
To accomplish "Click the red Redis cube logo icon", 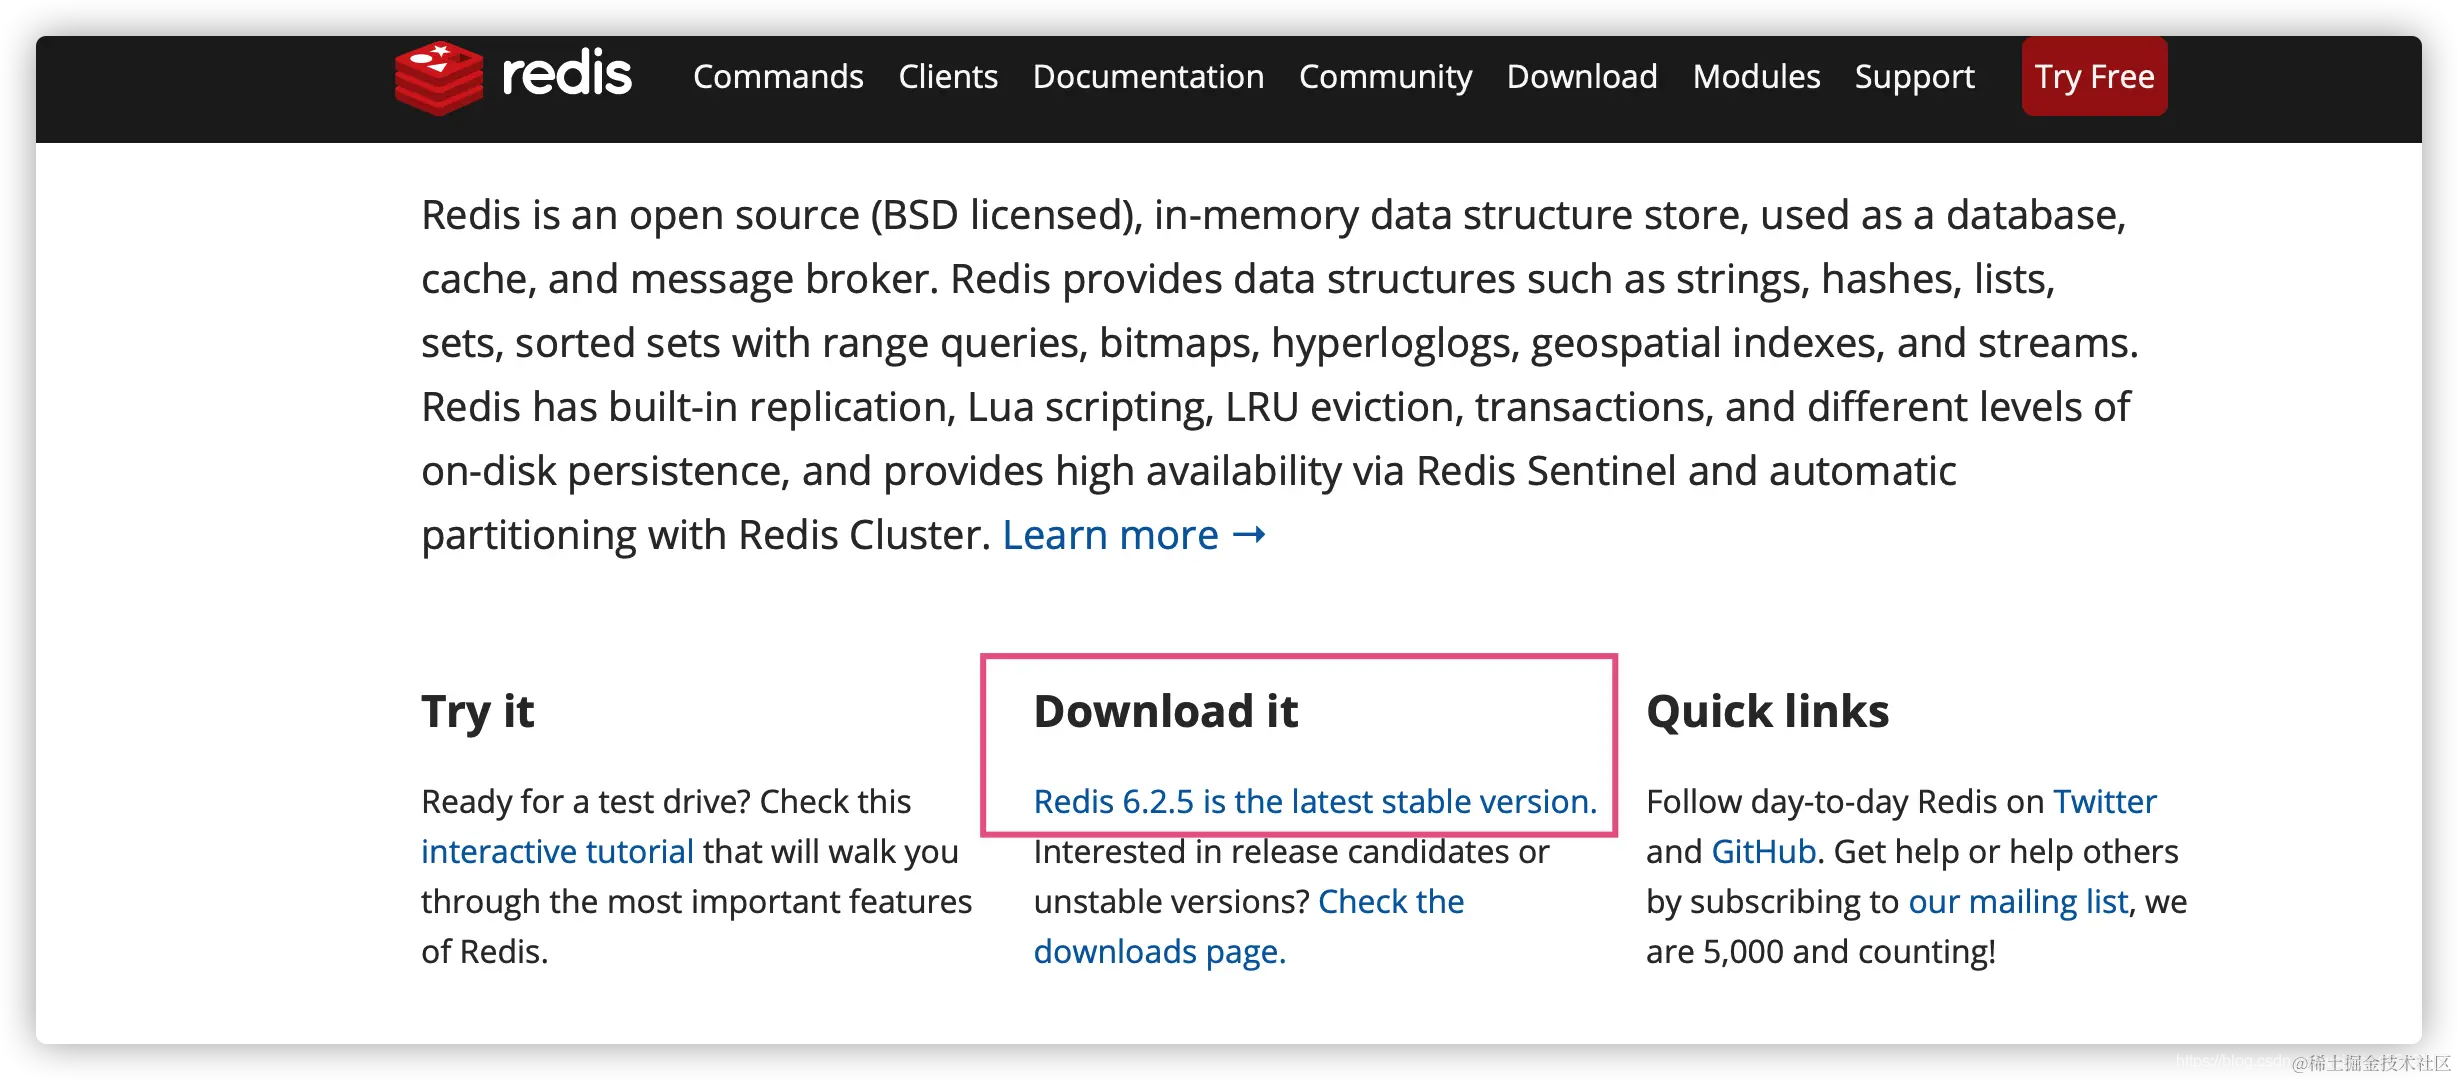I will (x=438, y=77).
